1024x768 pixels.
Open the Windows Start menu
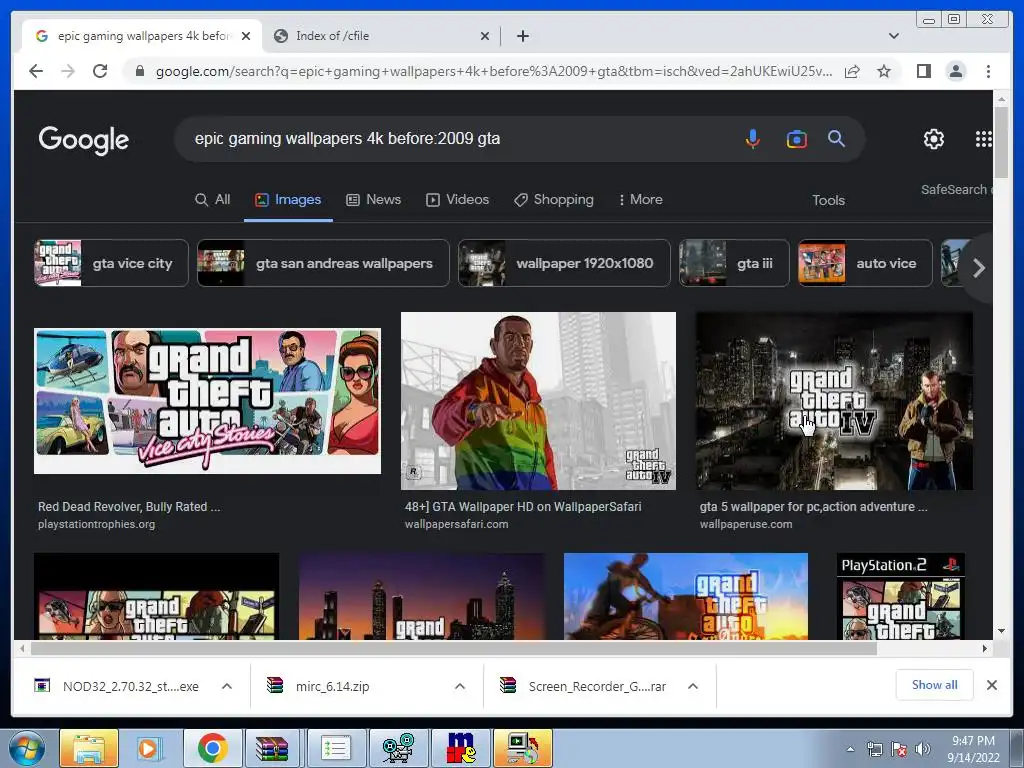[x=26, y=748]
